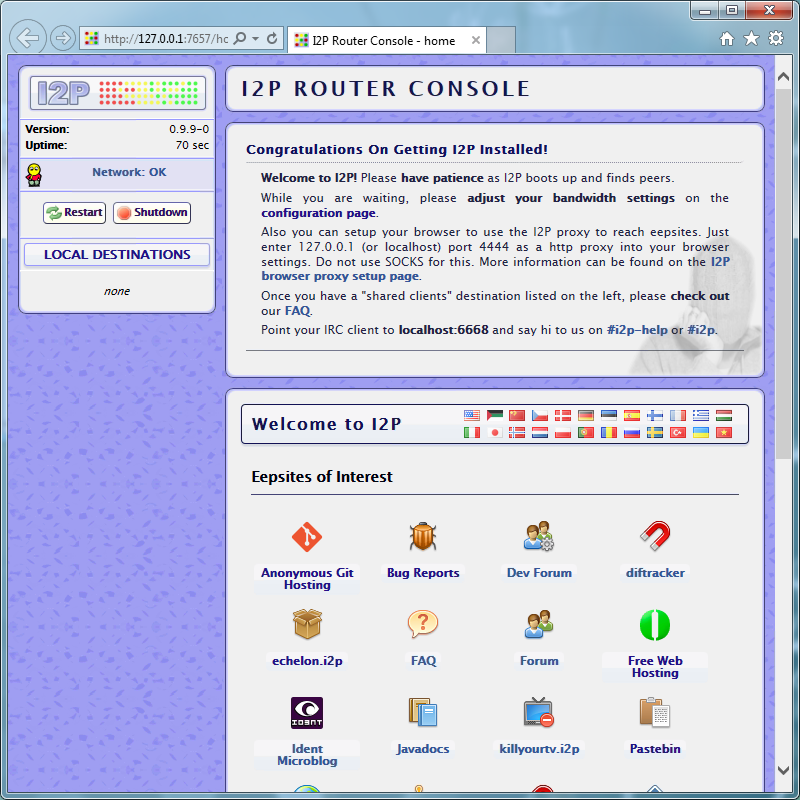This screenshot has height=800, width=800.
Task: Visit diftracker via its magnet icon
Action: pos(655,536)
